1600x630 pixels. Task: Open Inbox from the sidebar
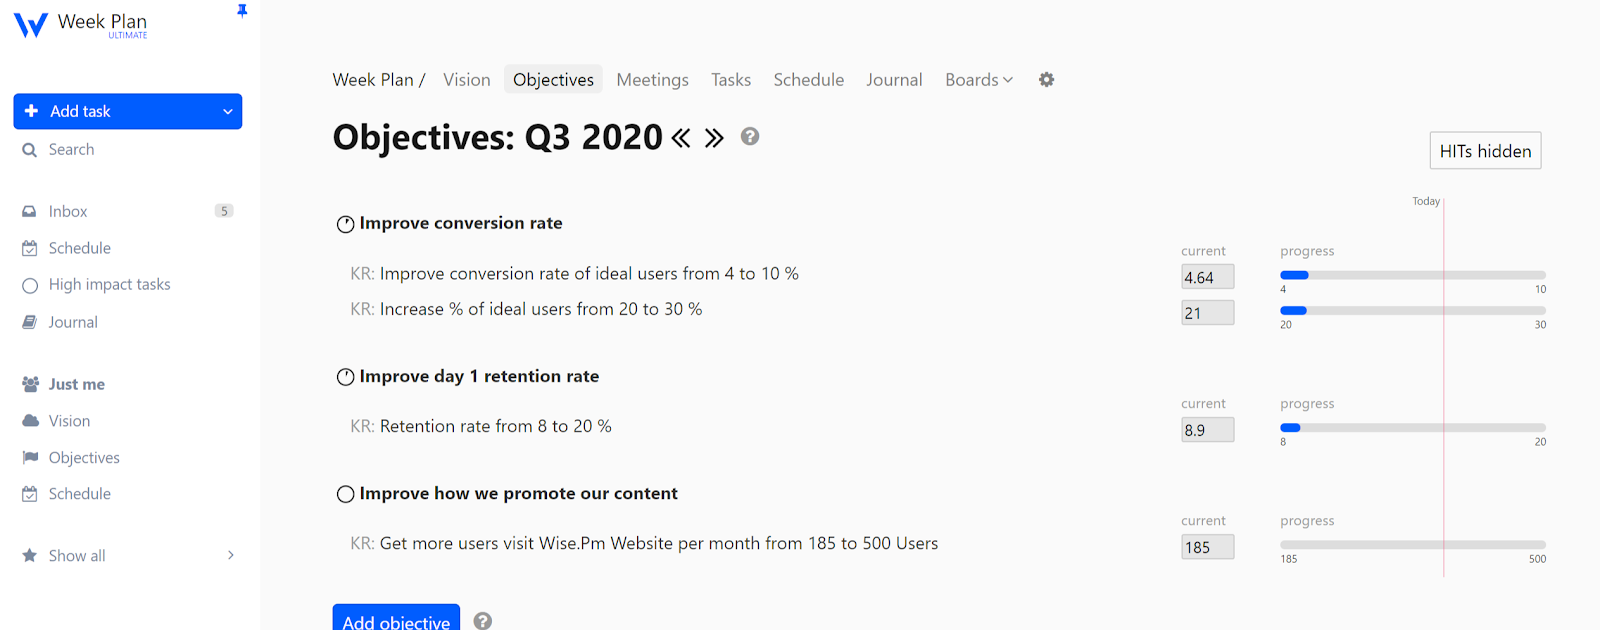click(x=68, y=212)
